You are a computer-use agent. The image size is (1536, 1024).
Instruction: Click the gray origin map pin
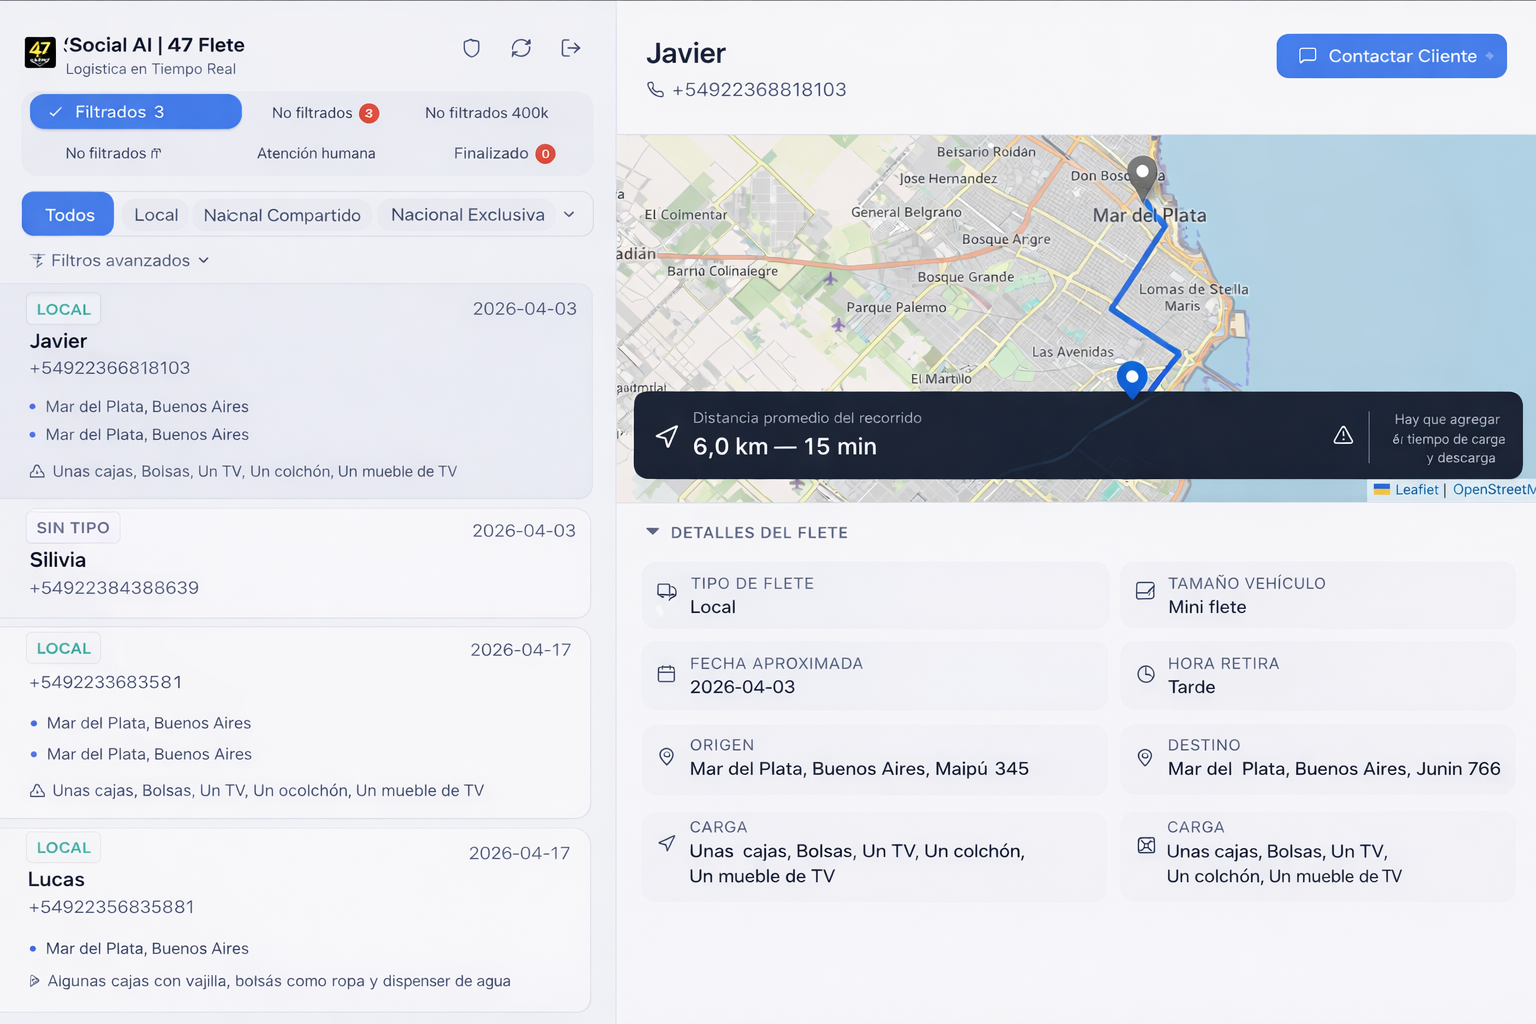(x=1142, y=174)
